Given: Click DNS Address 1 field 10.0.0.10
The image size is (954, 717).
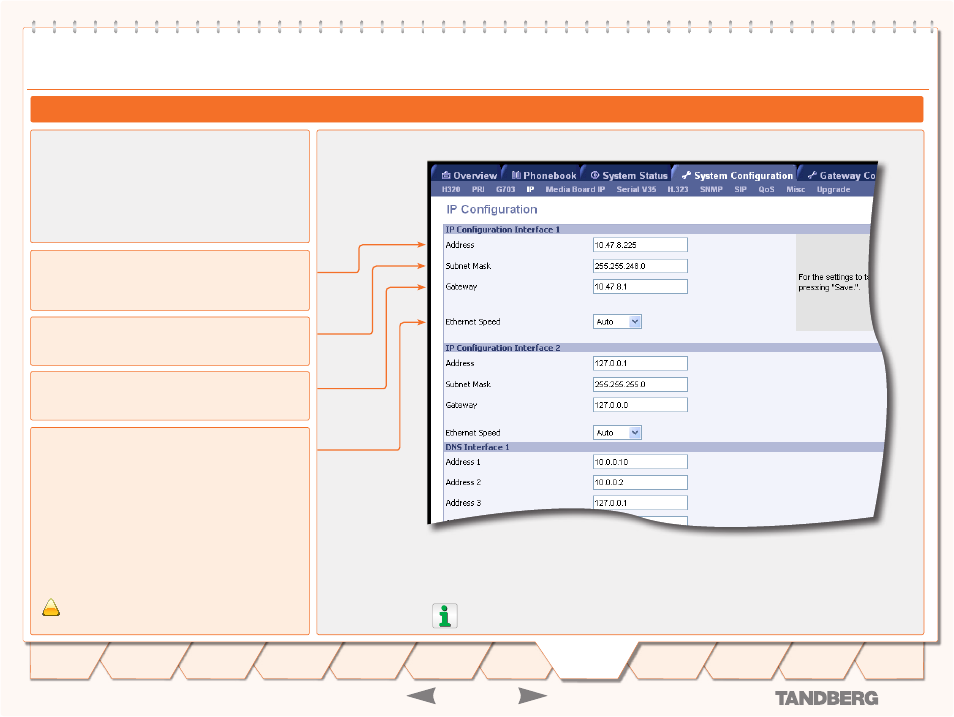Looking at the screenshot, I should (x=640, y=462).
